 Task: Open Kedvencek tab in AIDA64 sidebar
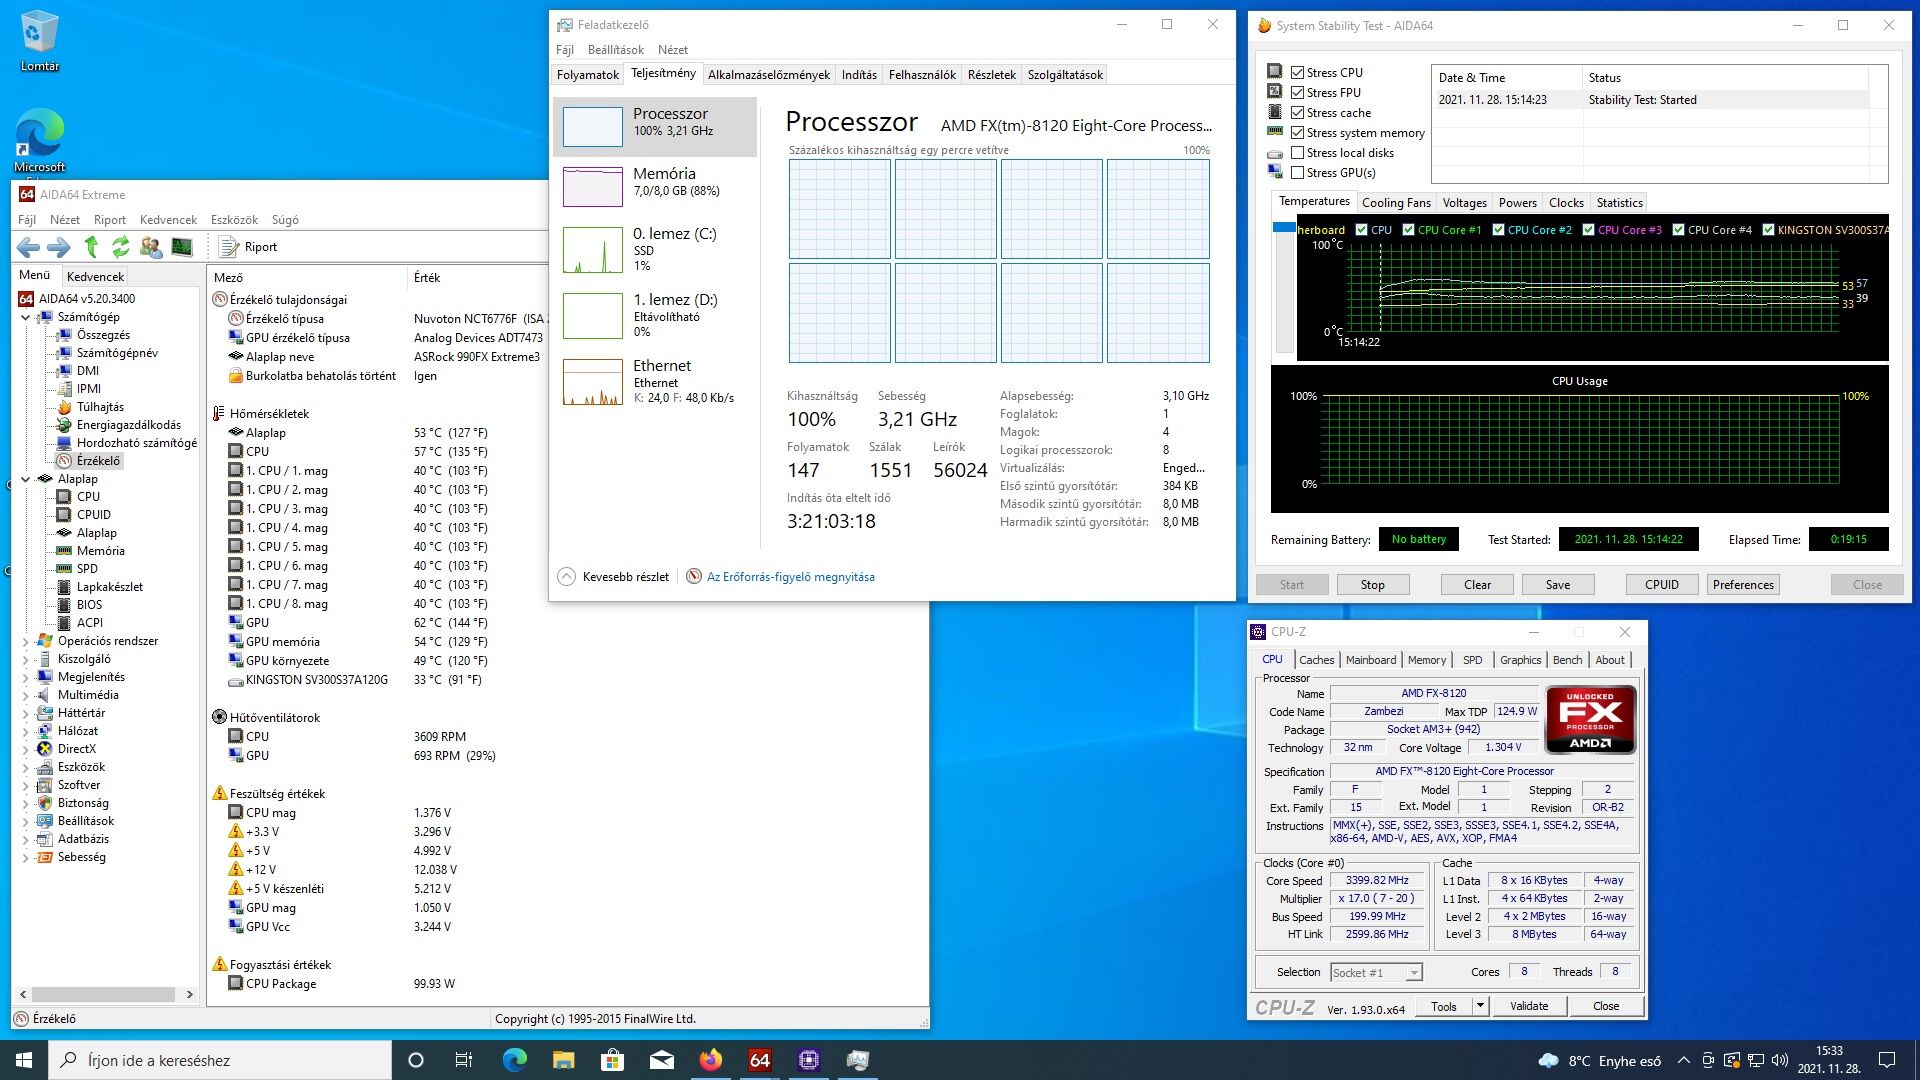(x=96, y=277)
